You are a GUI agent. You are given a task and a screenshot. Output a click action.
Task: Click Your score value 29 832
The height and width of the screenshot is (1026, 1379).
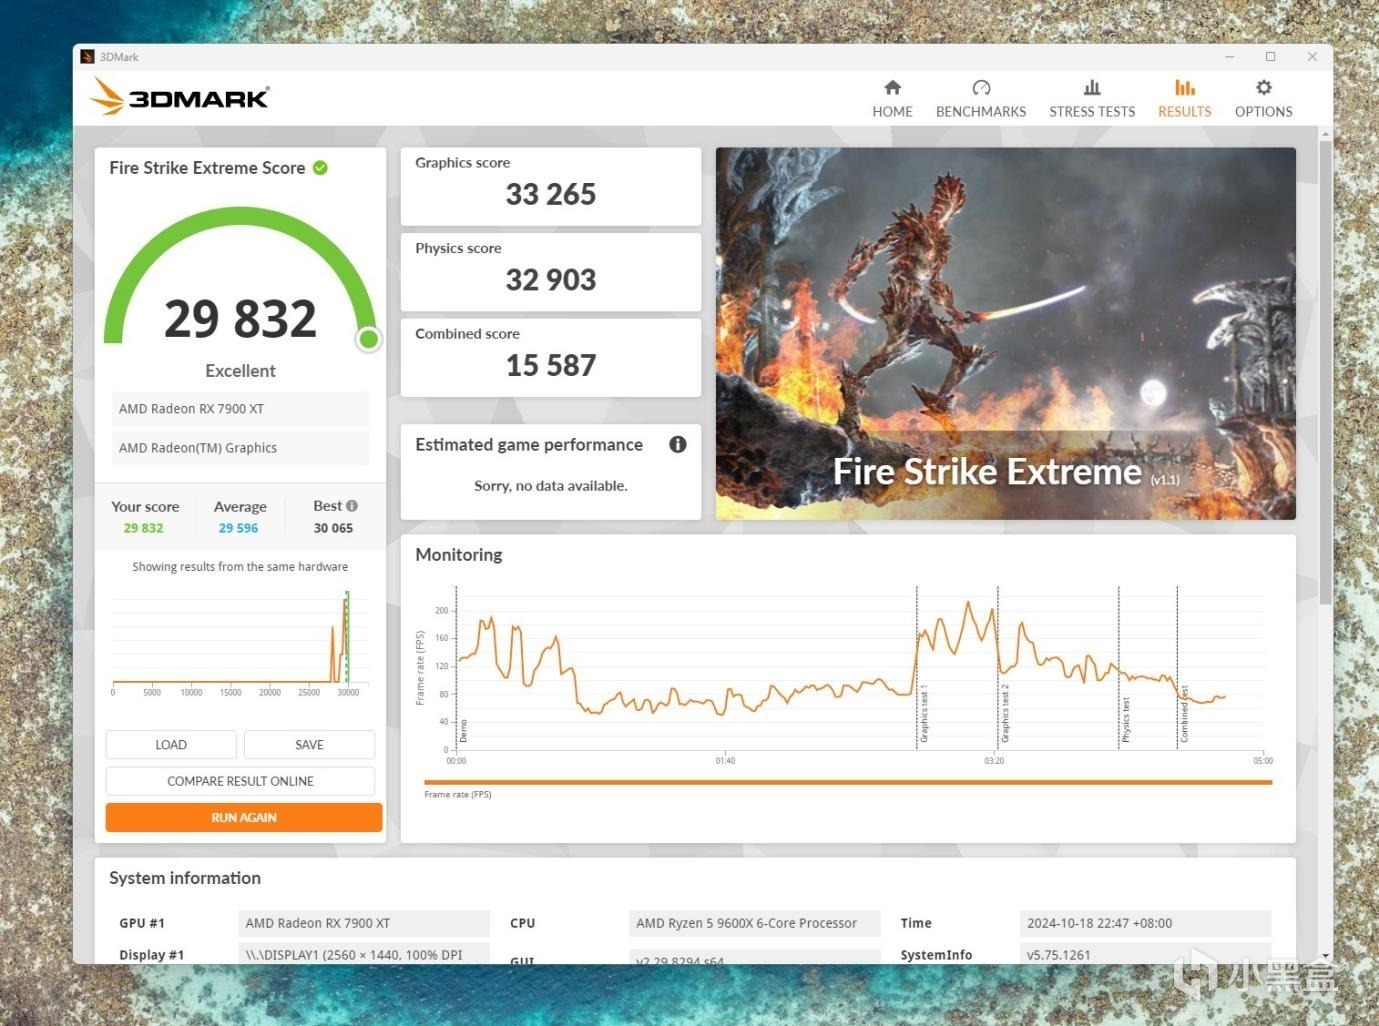click(x=144, y=528)
